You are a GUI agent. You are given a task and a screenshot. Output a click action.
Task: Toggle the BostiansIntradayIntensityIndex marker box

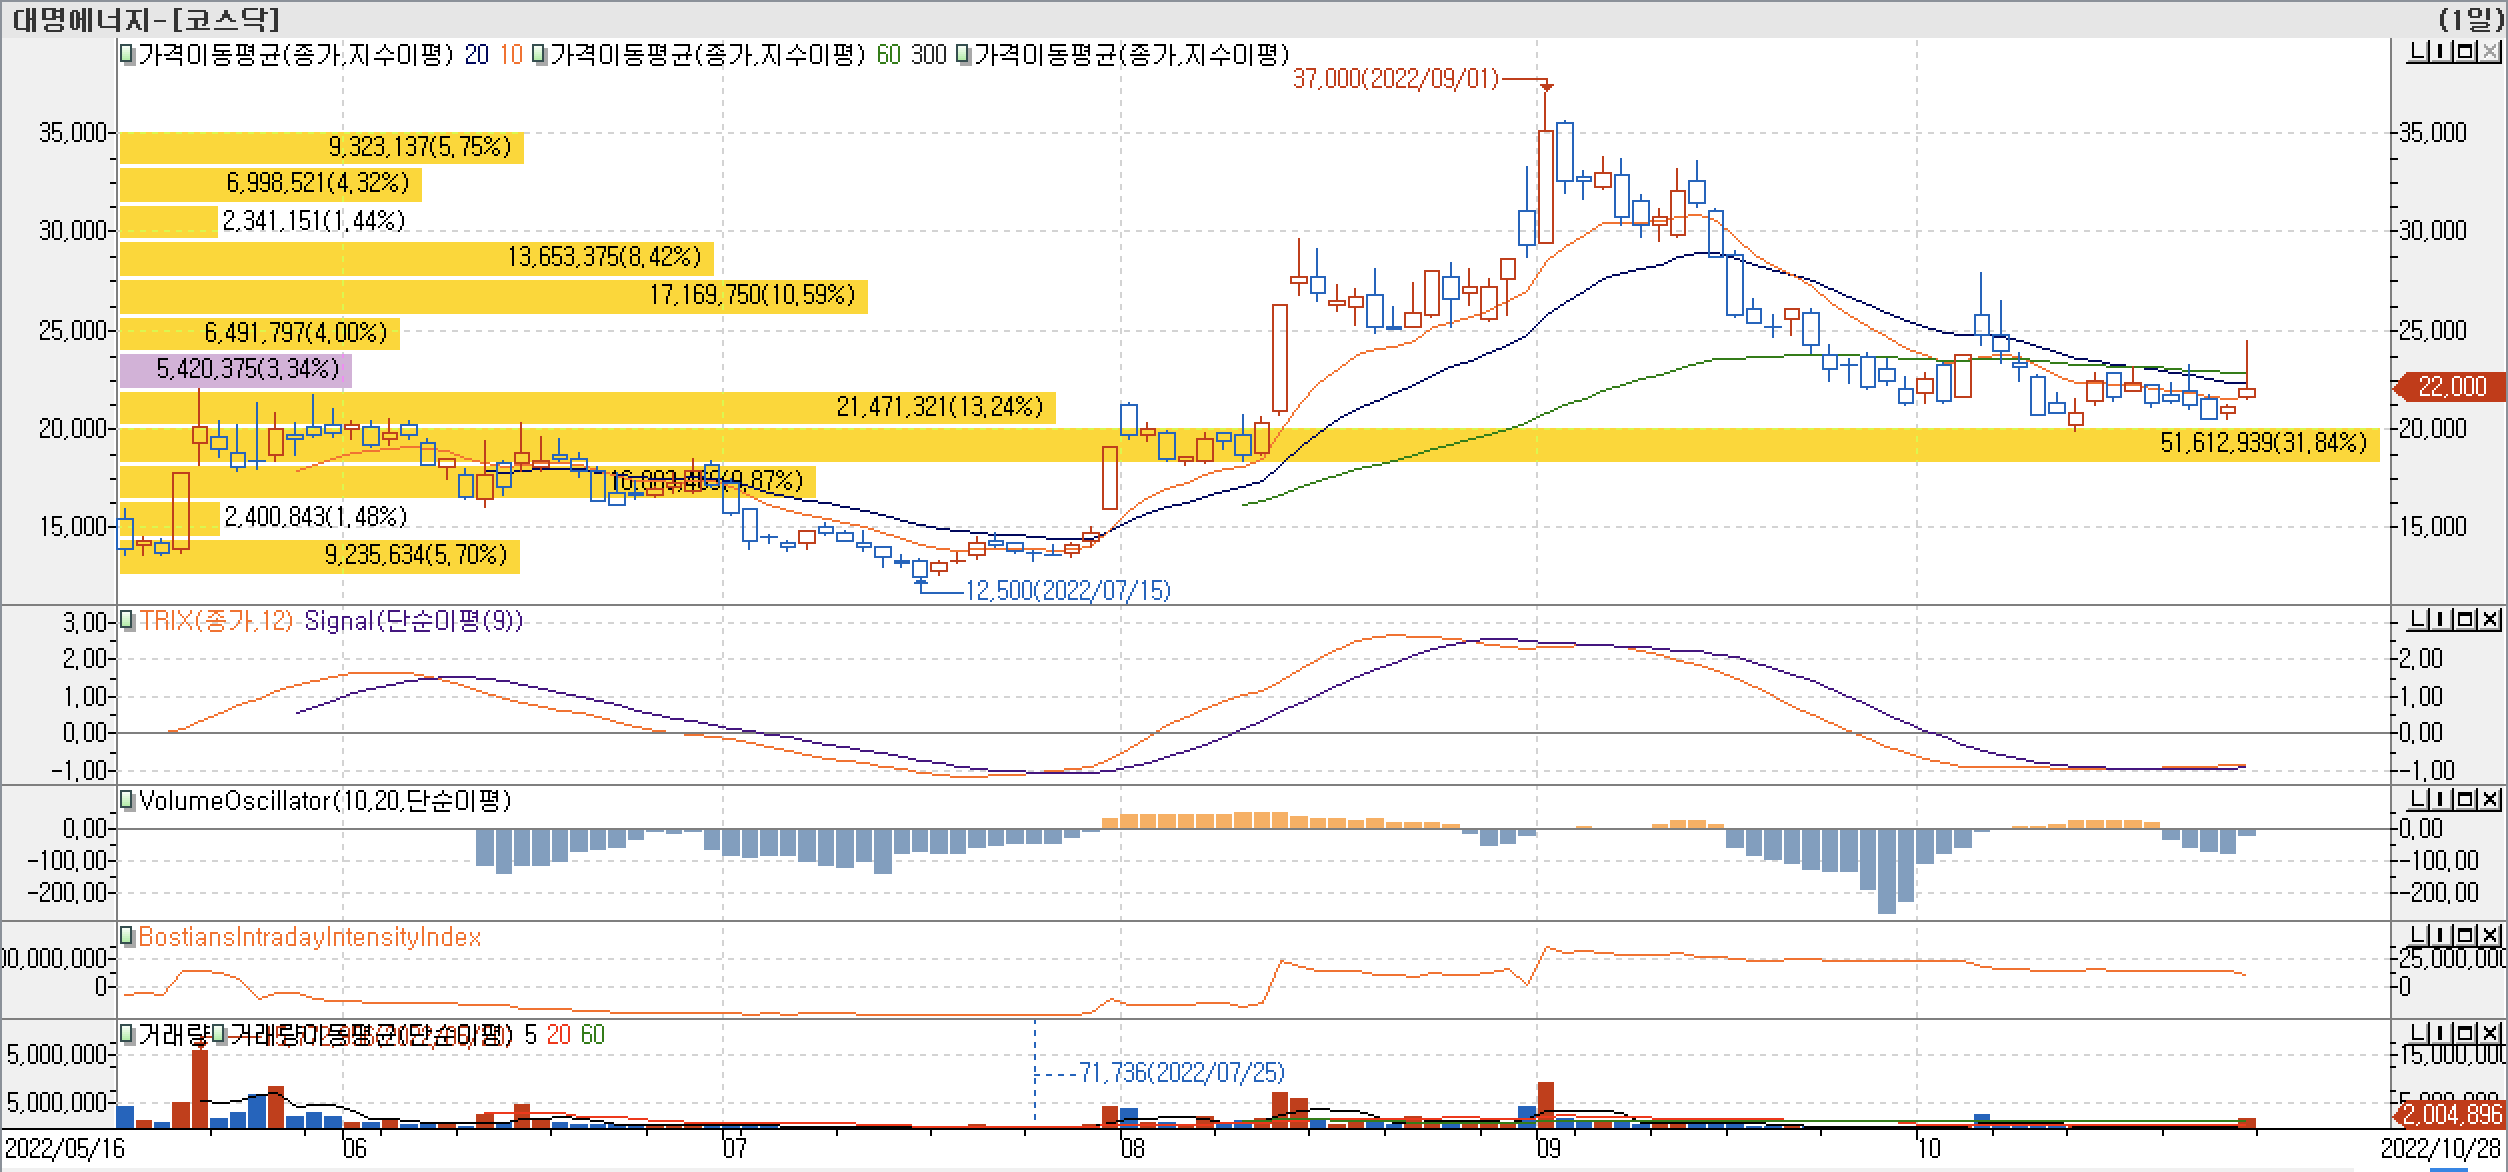tap(127, 937)
